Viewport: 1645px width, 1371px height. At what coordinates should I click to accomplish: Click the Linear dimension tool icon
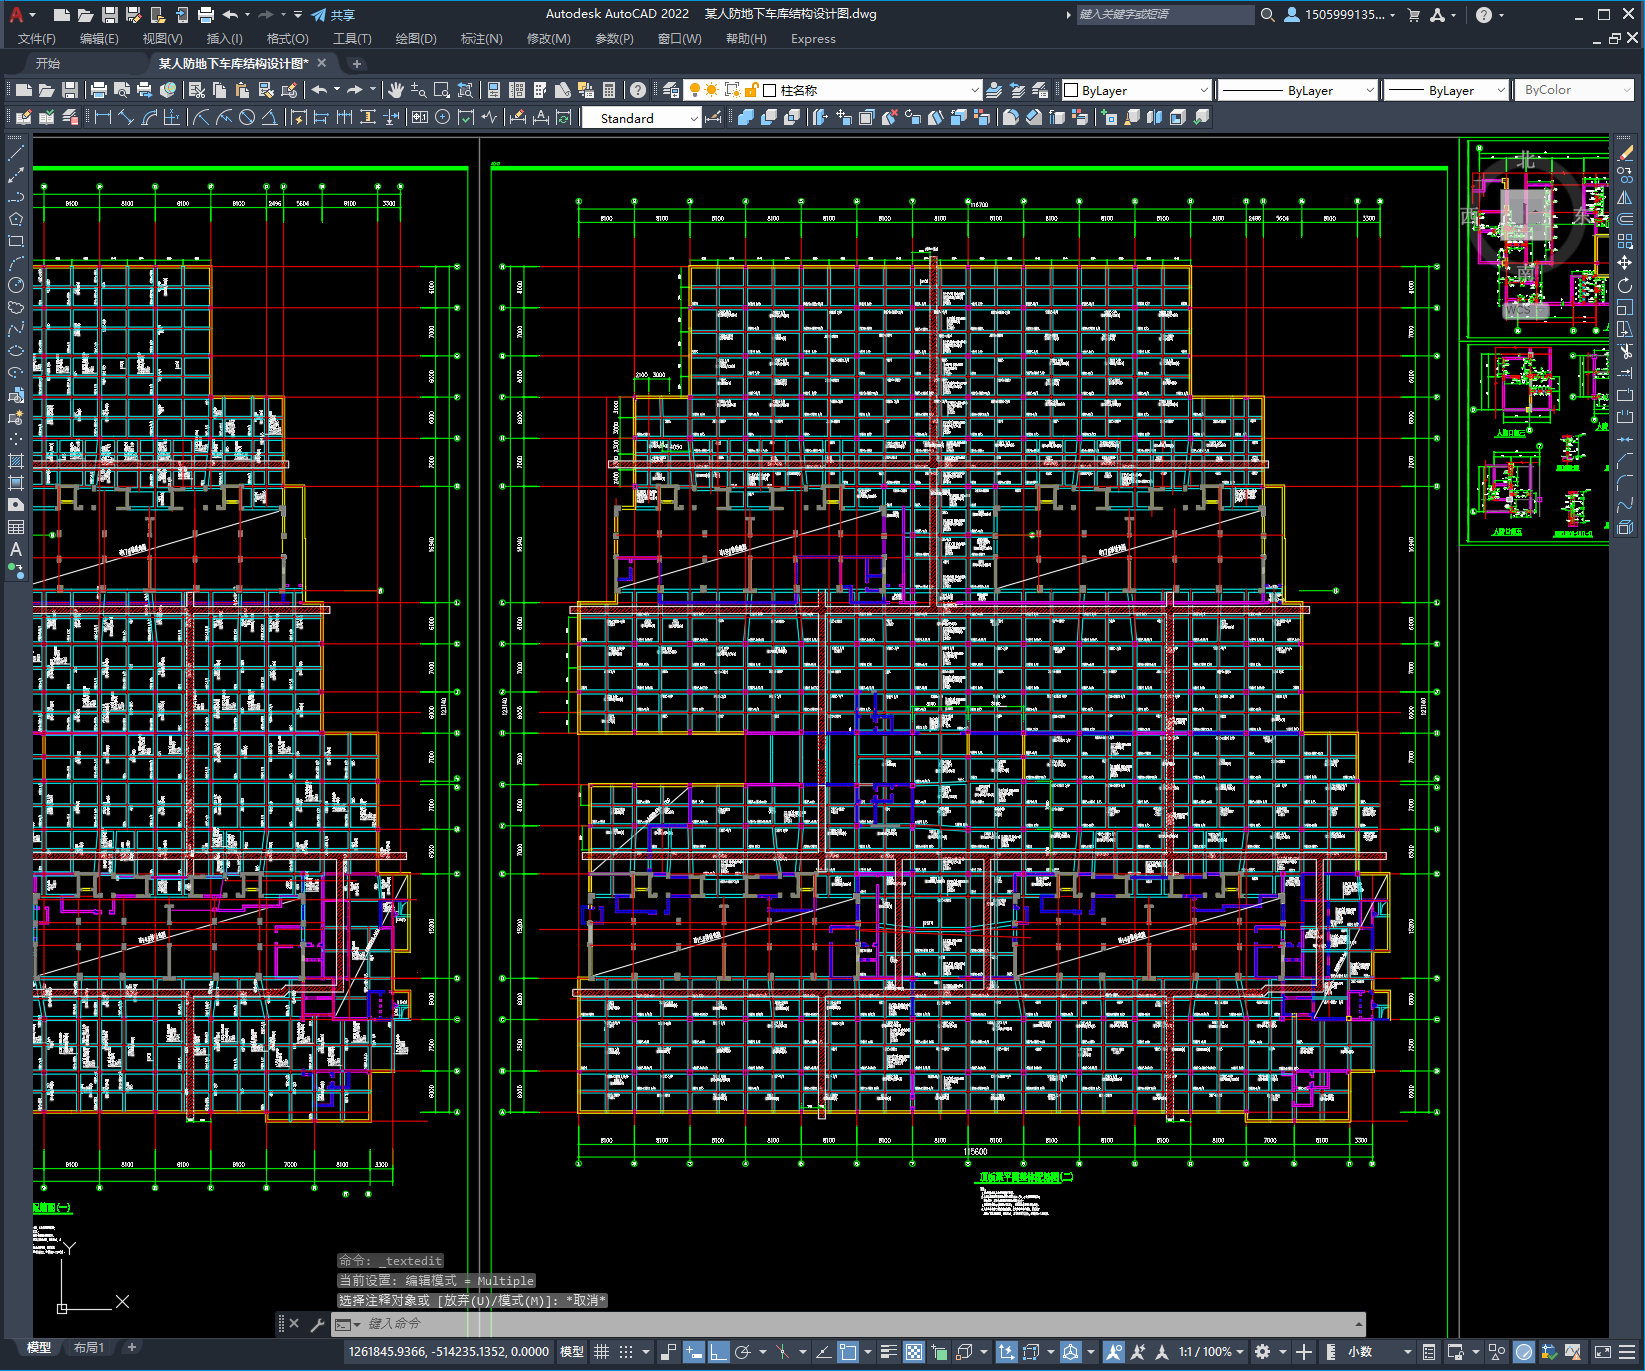tap(102, 117)
